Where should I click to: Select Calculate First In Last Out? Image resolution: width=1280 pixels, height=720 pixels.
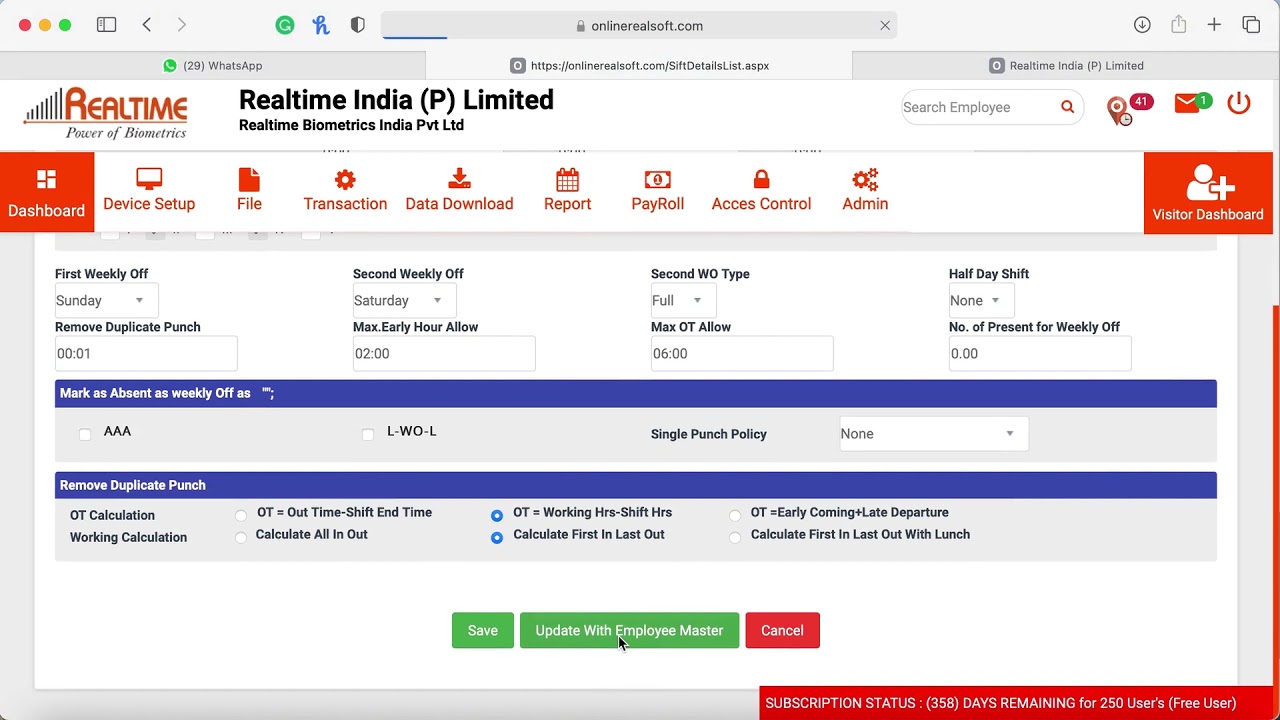(x=497, y=537)
